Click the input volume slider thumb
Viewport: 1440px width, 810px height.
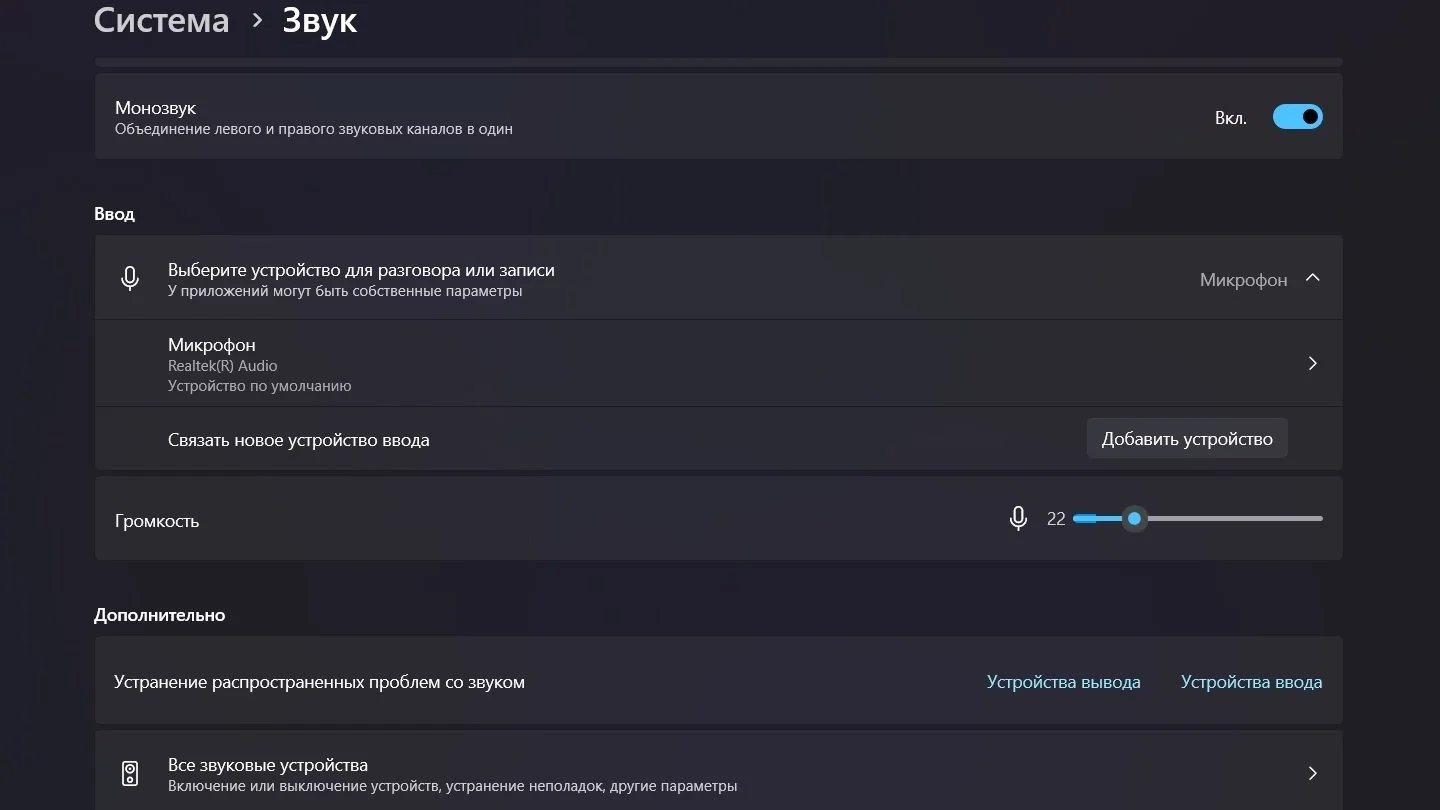[1134, 518]
